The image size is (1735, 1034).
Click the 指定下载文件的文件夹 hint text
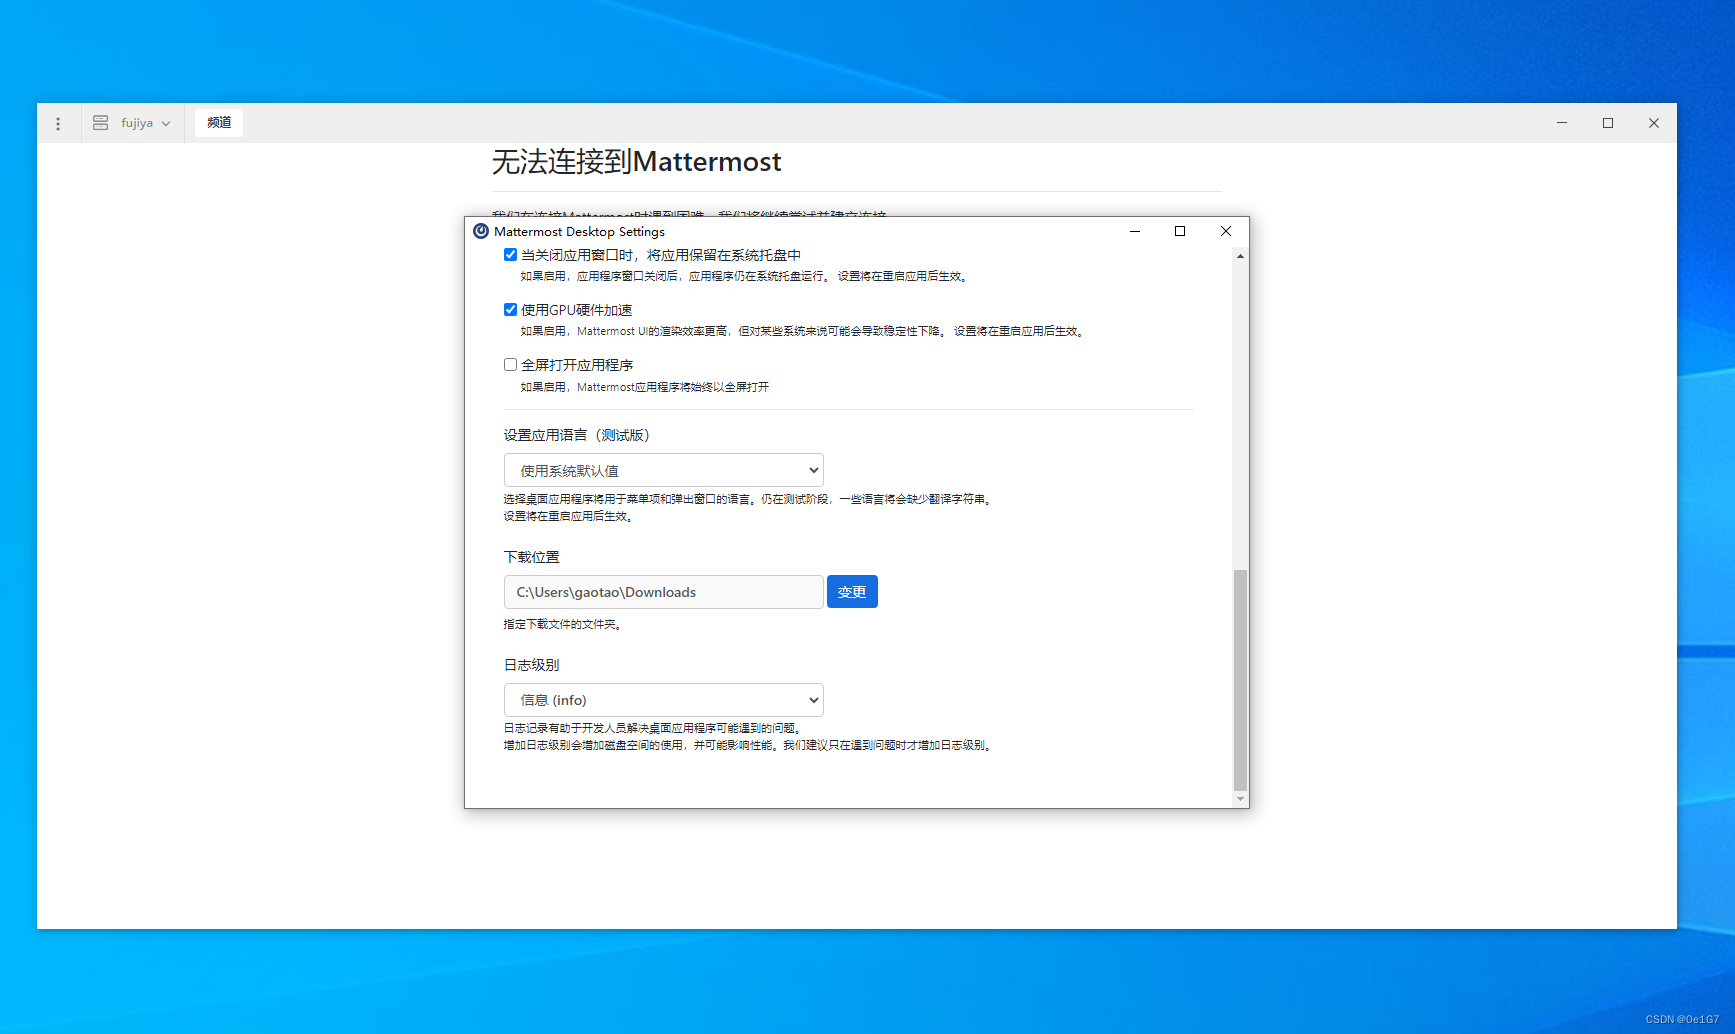tap(564, 624)
